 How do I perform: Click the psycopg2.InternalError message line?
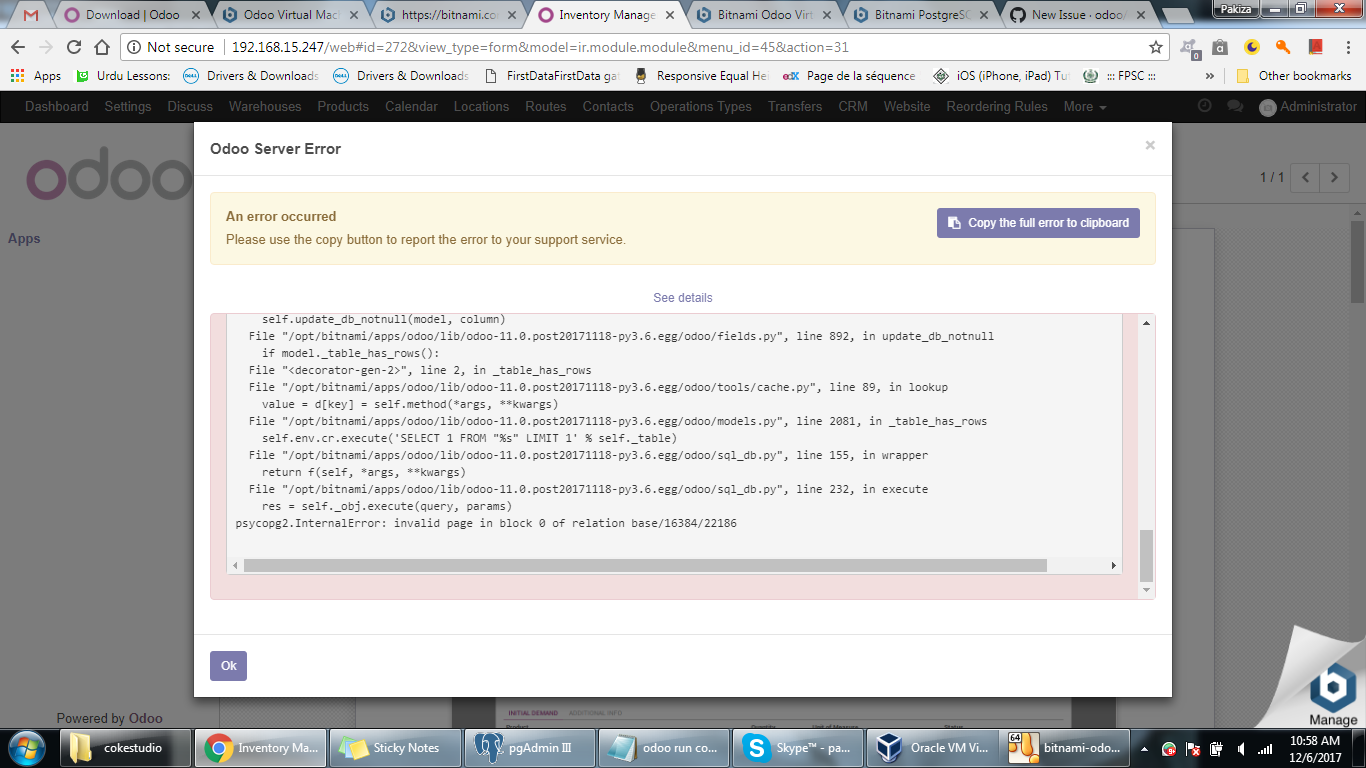click(486, 523)
